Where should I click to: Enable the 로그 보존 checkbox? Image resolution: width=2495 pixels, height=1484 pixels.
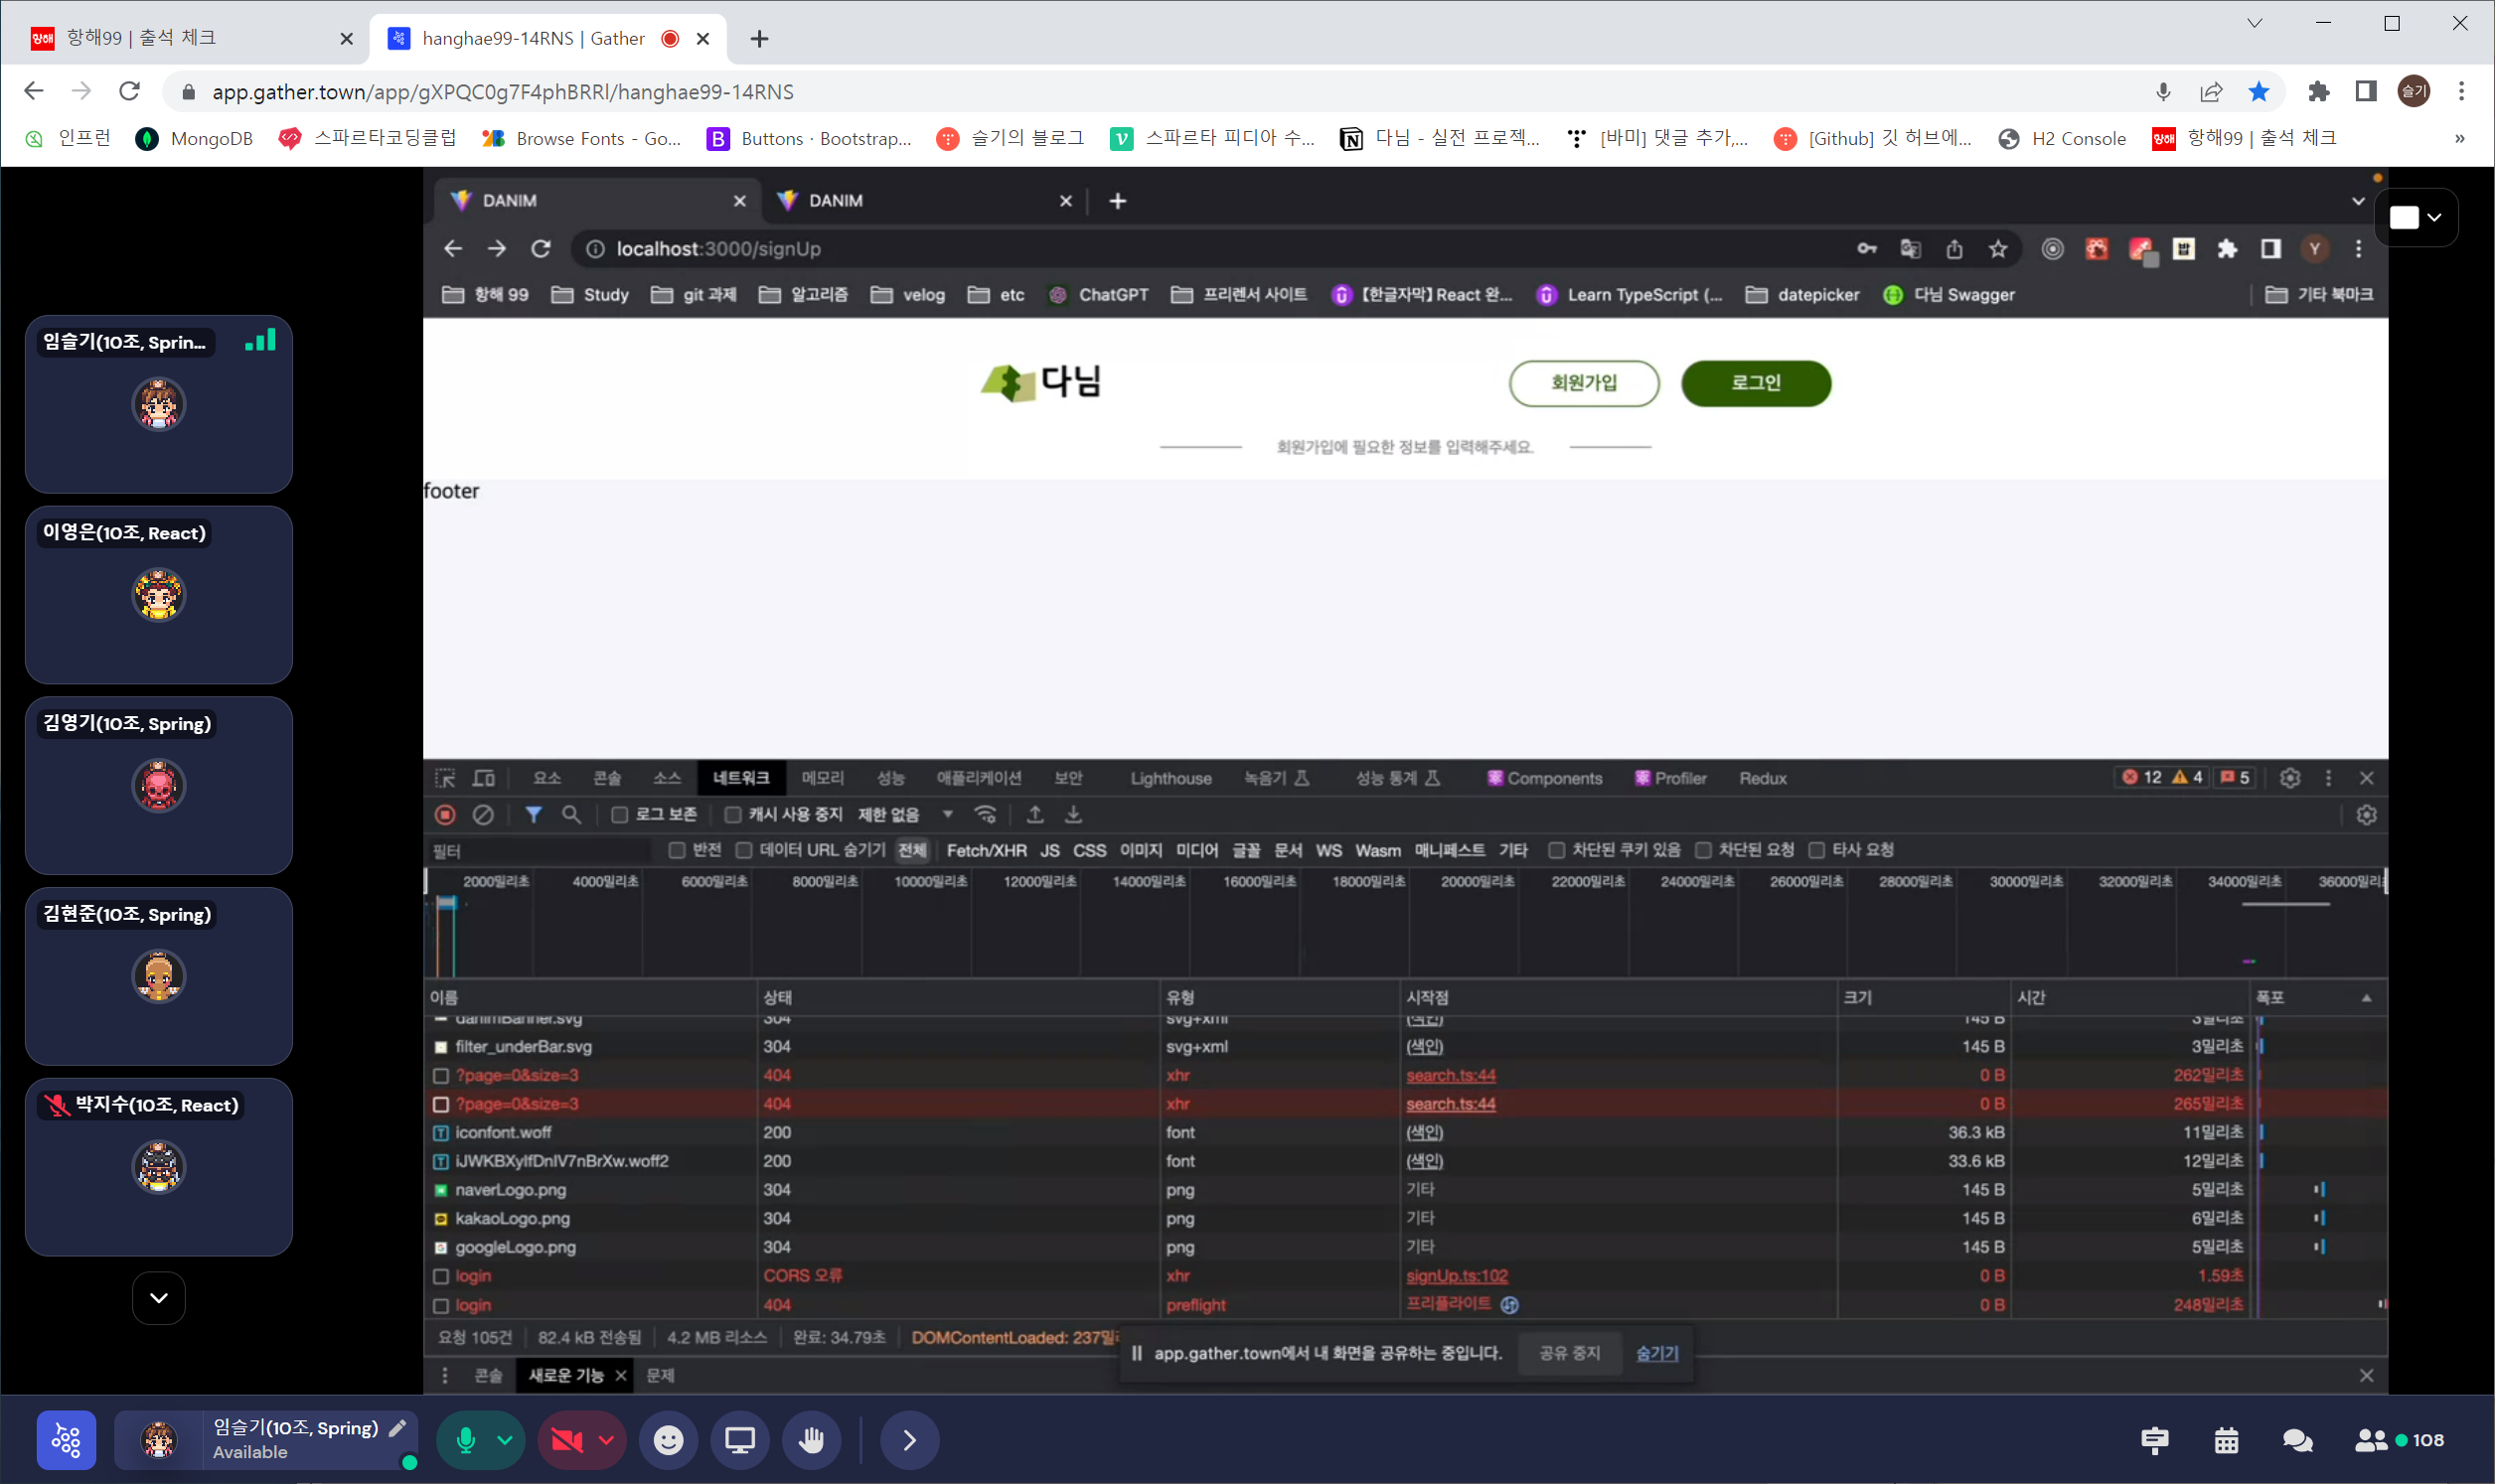(x=620, y=815)
